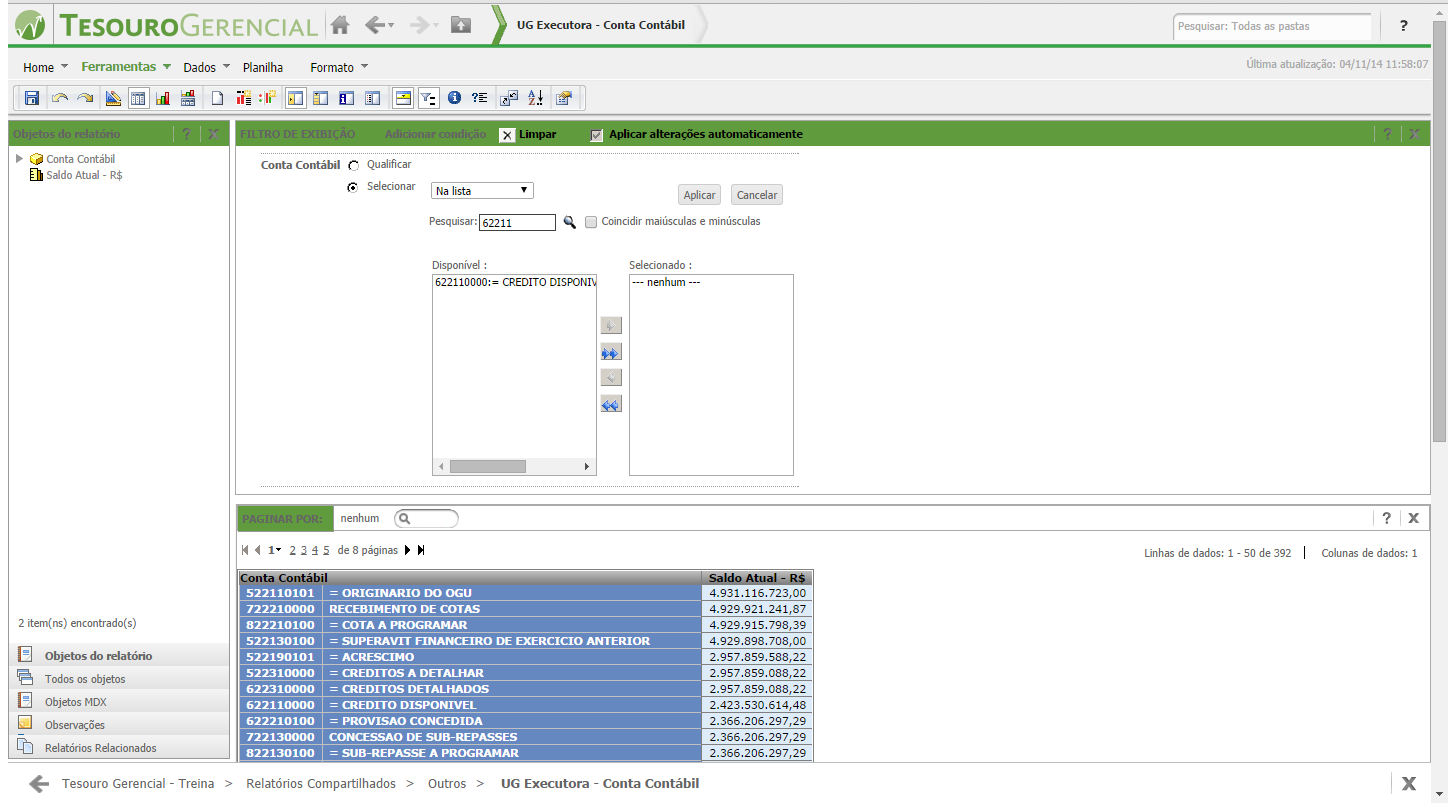Open help question mark at top right
This screenshot has height=810, width=1455.
point(1404,26)
